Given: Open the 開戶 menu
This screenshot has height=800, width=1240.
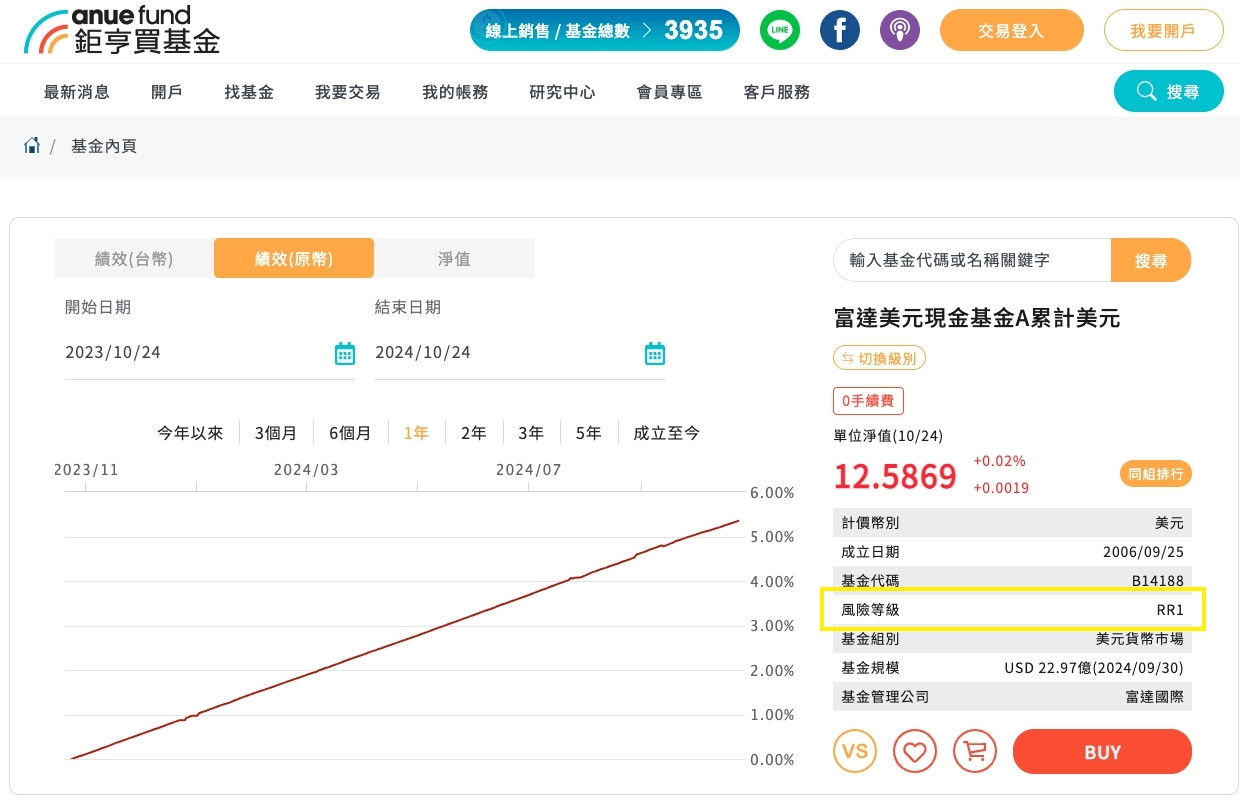Looking at the screenshot, I should click(x=167, y=92).
